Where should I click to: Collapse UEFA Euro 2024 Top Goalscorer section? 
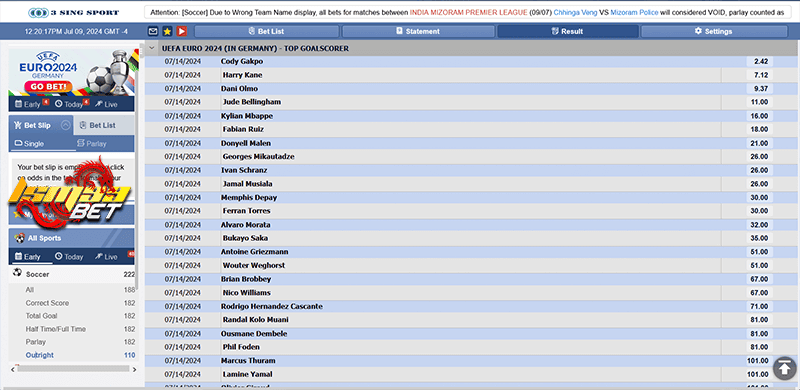coord(152,48)
